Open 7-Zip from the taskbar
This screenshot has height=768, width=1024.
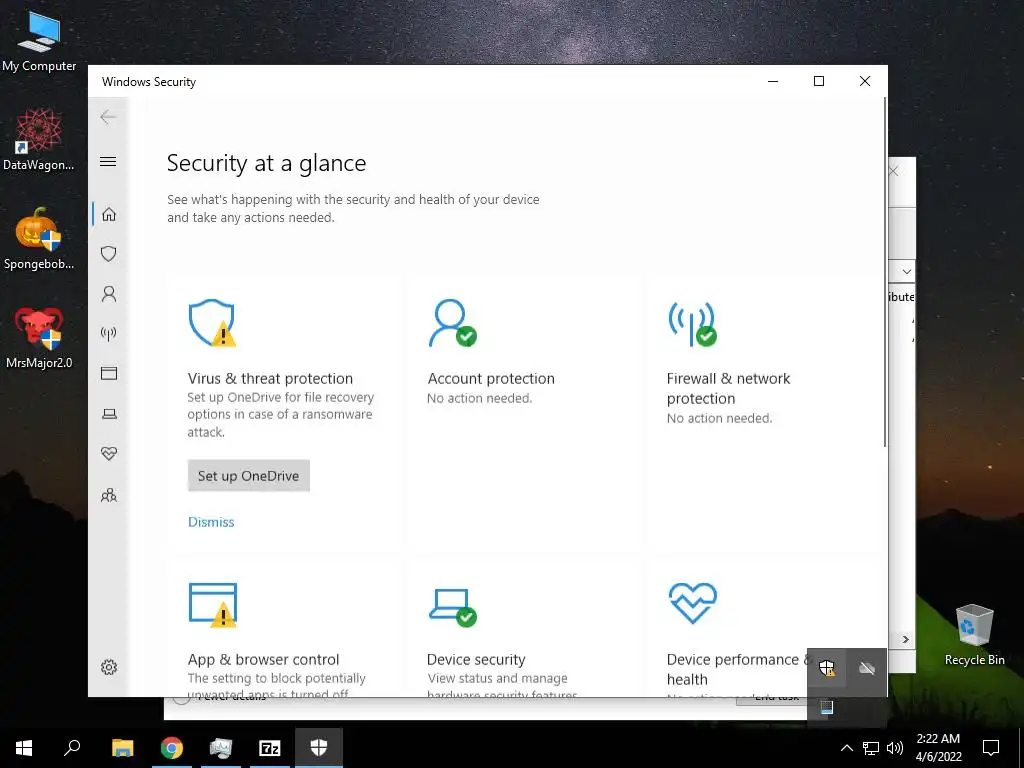[270, 748]
